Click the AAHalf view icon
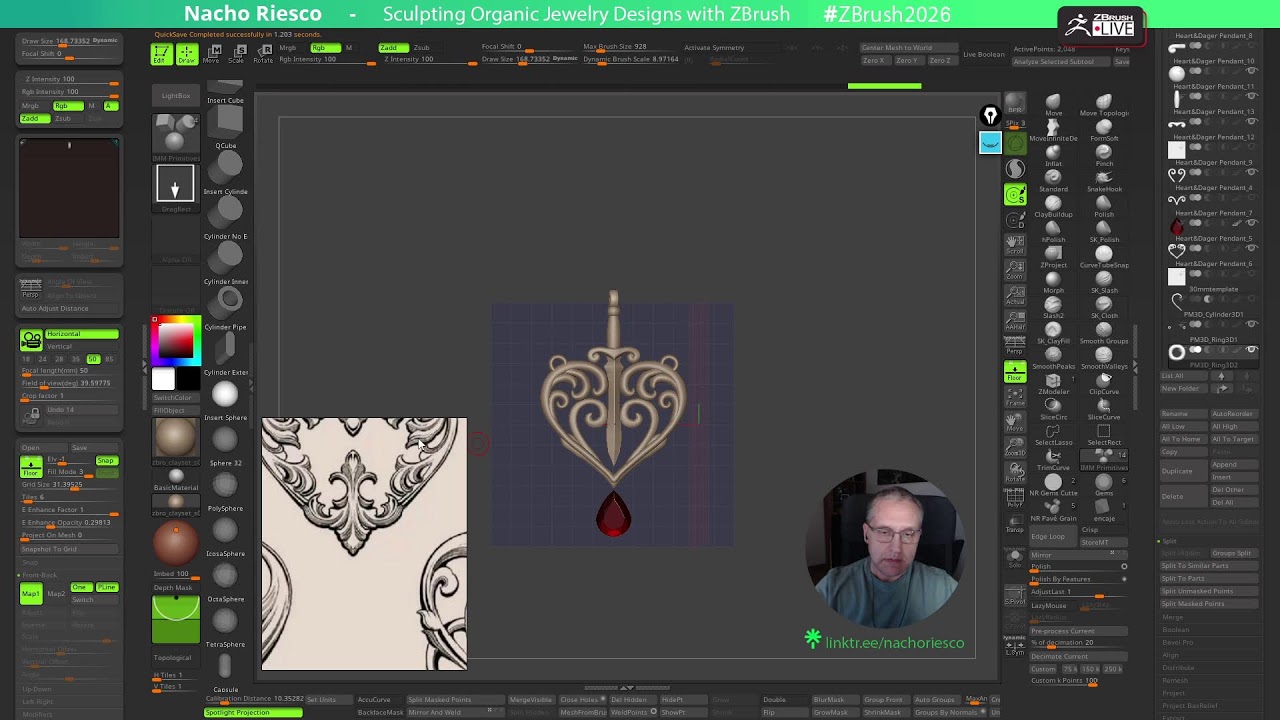 [x=1015, y=320]
